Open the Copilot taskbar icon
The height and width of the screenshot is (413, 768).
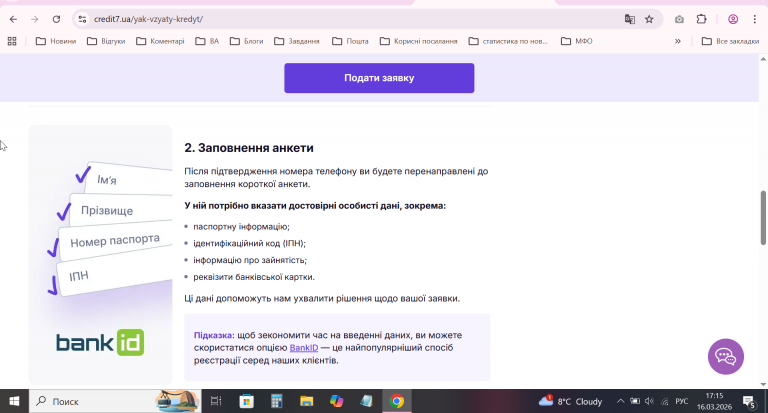336,401
